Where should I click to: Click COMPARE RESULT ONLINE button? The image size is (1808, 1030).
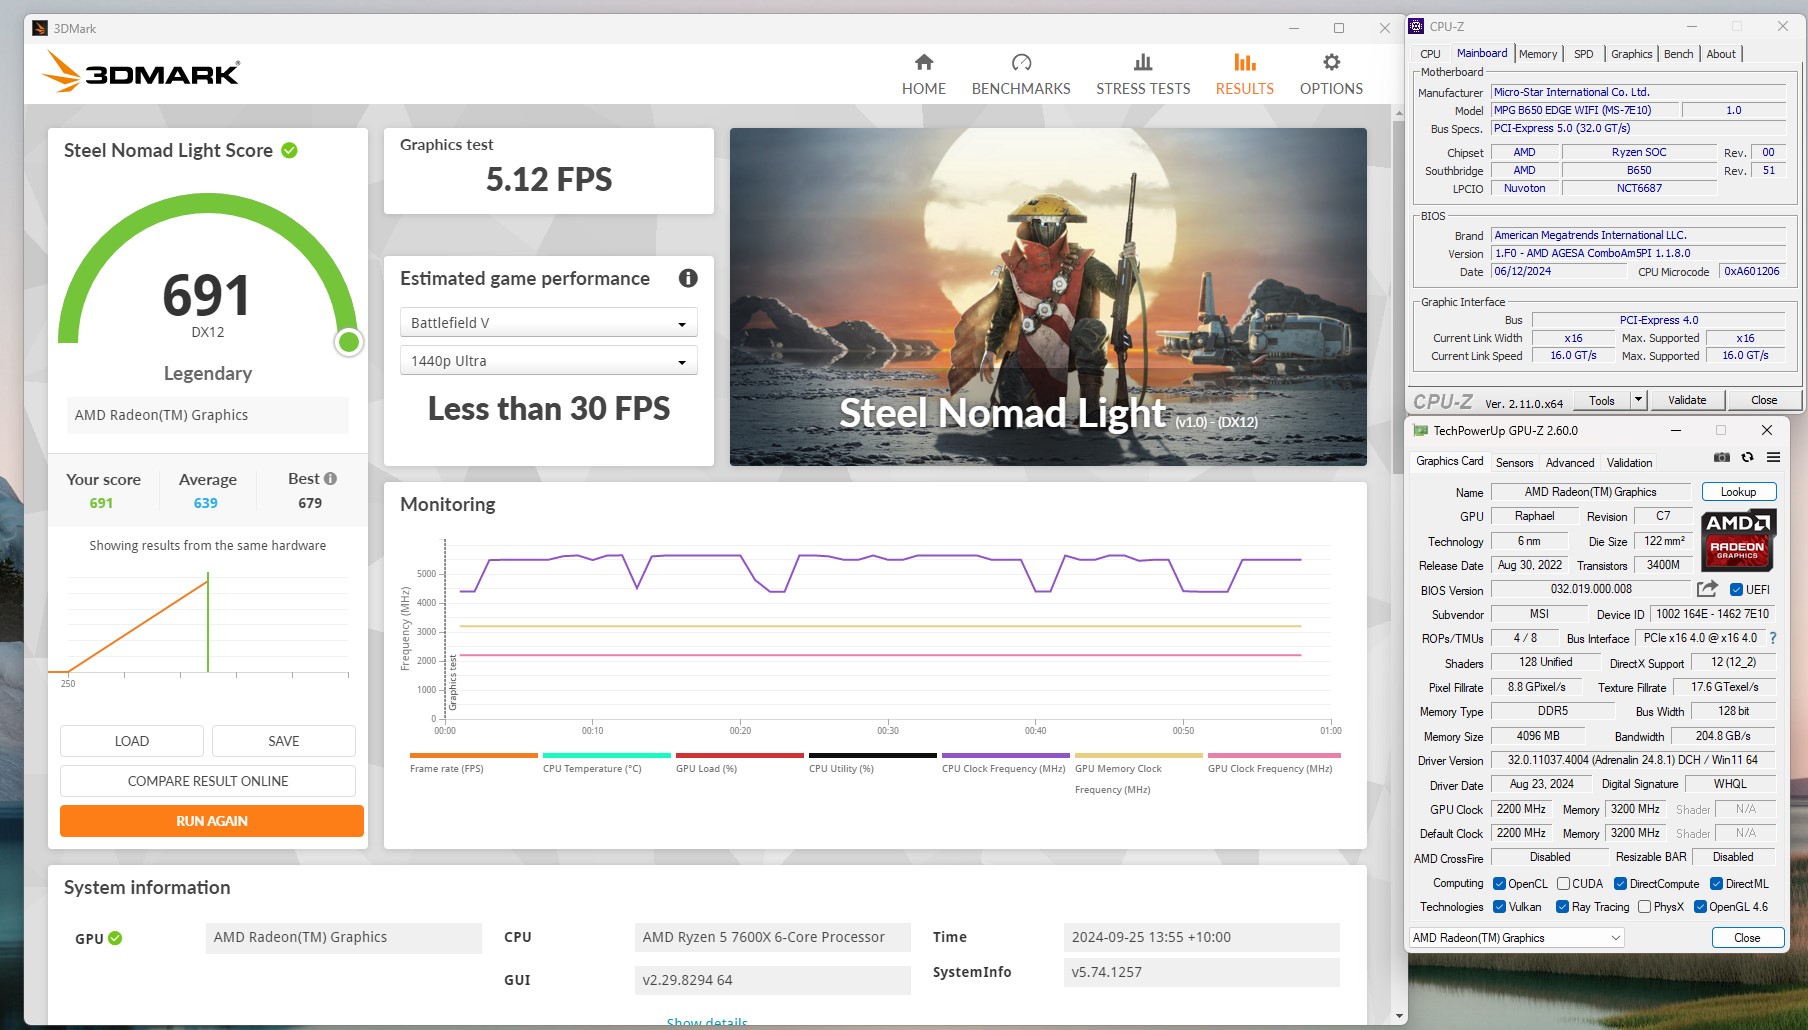[x=208, y=781]
